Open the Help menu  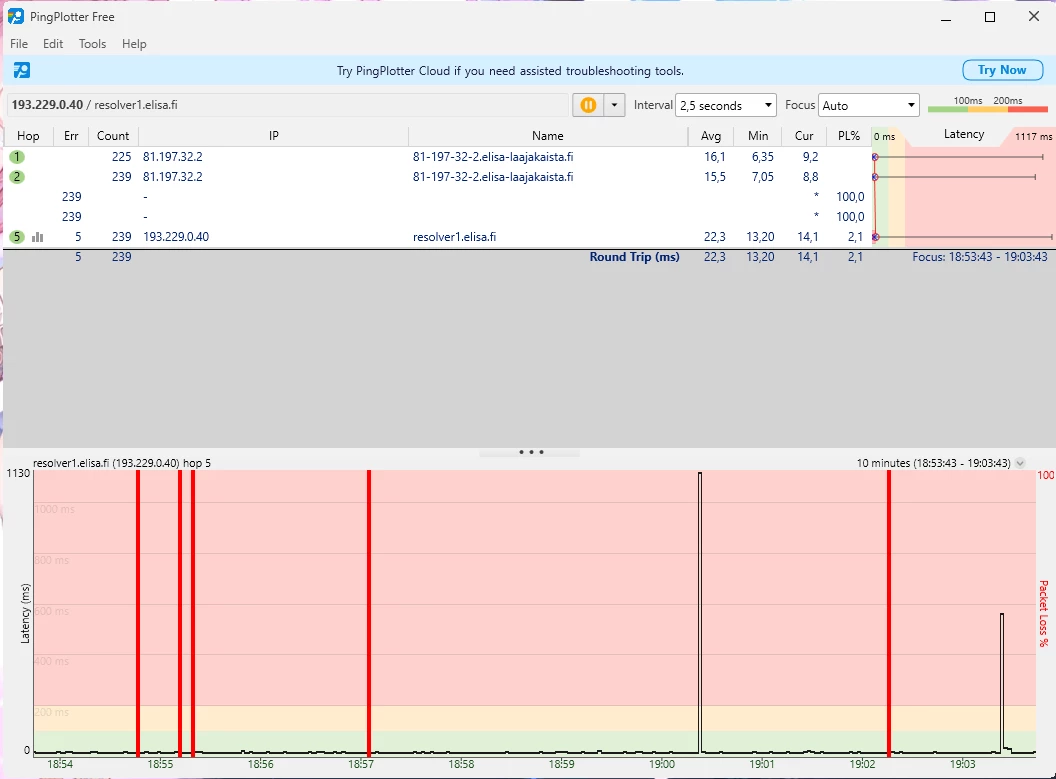point(134,44)
